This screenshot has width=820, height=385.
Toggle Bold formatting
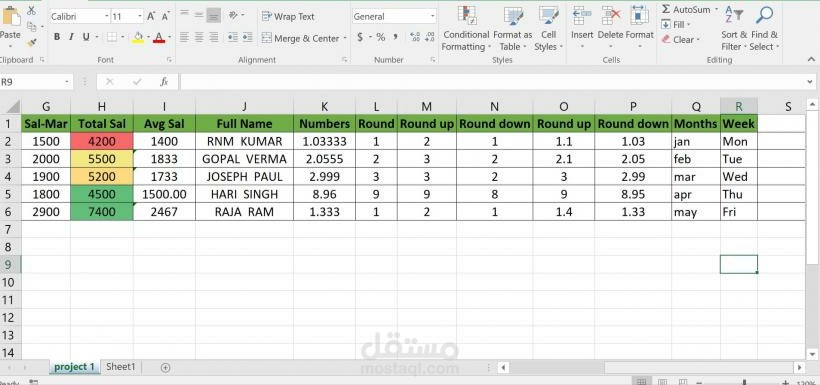[56, 37]
